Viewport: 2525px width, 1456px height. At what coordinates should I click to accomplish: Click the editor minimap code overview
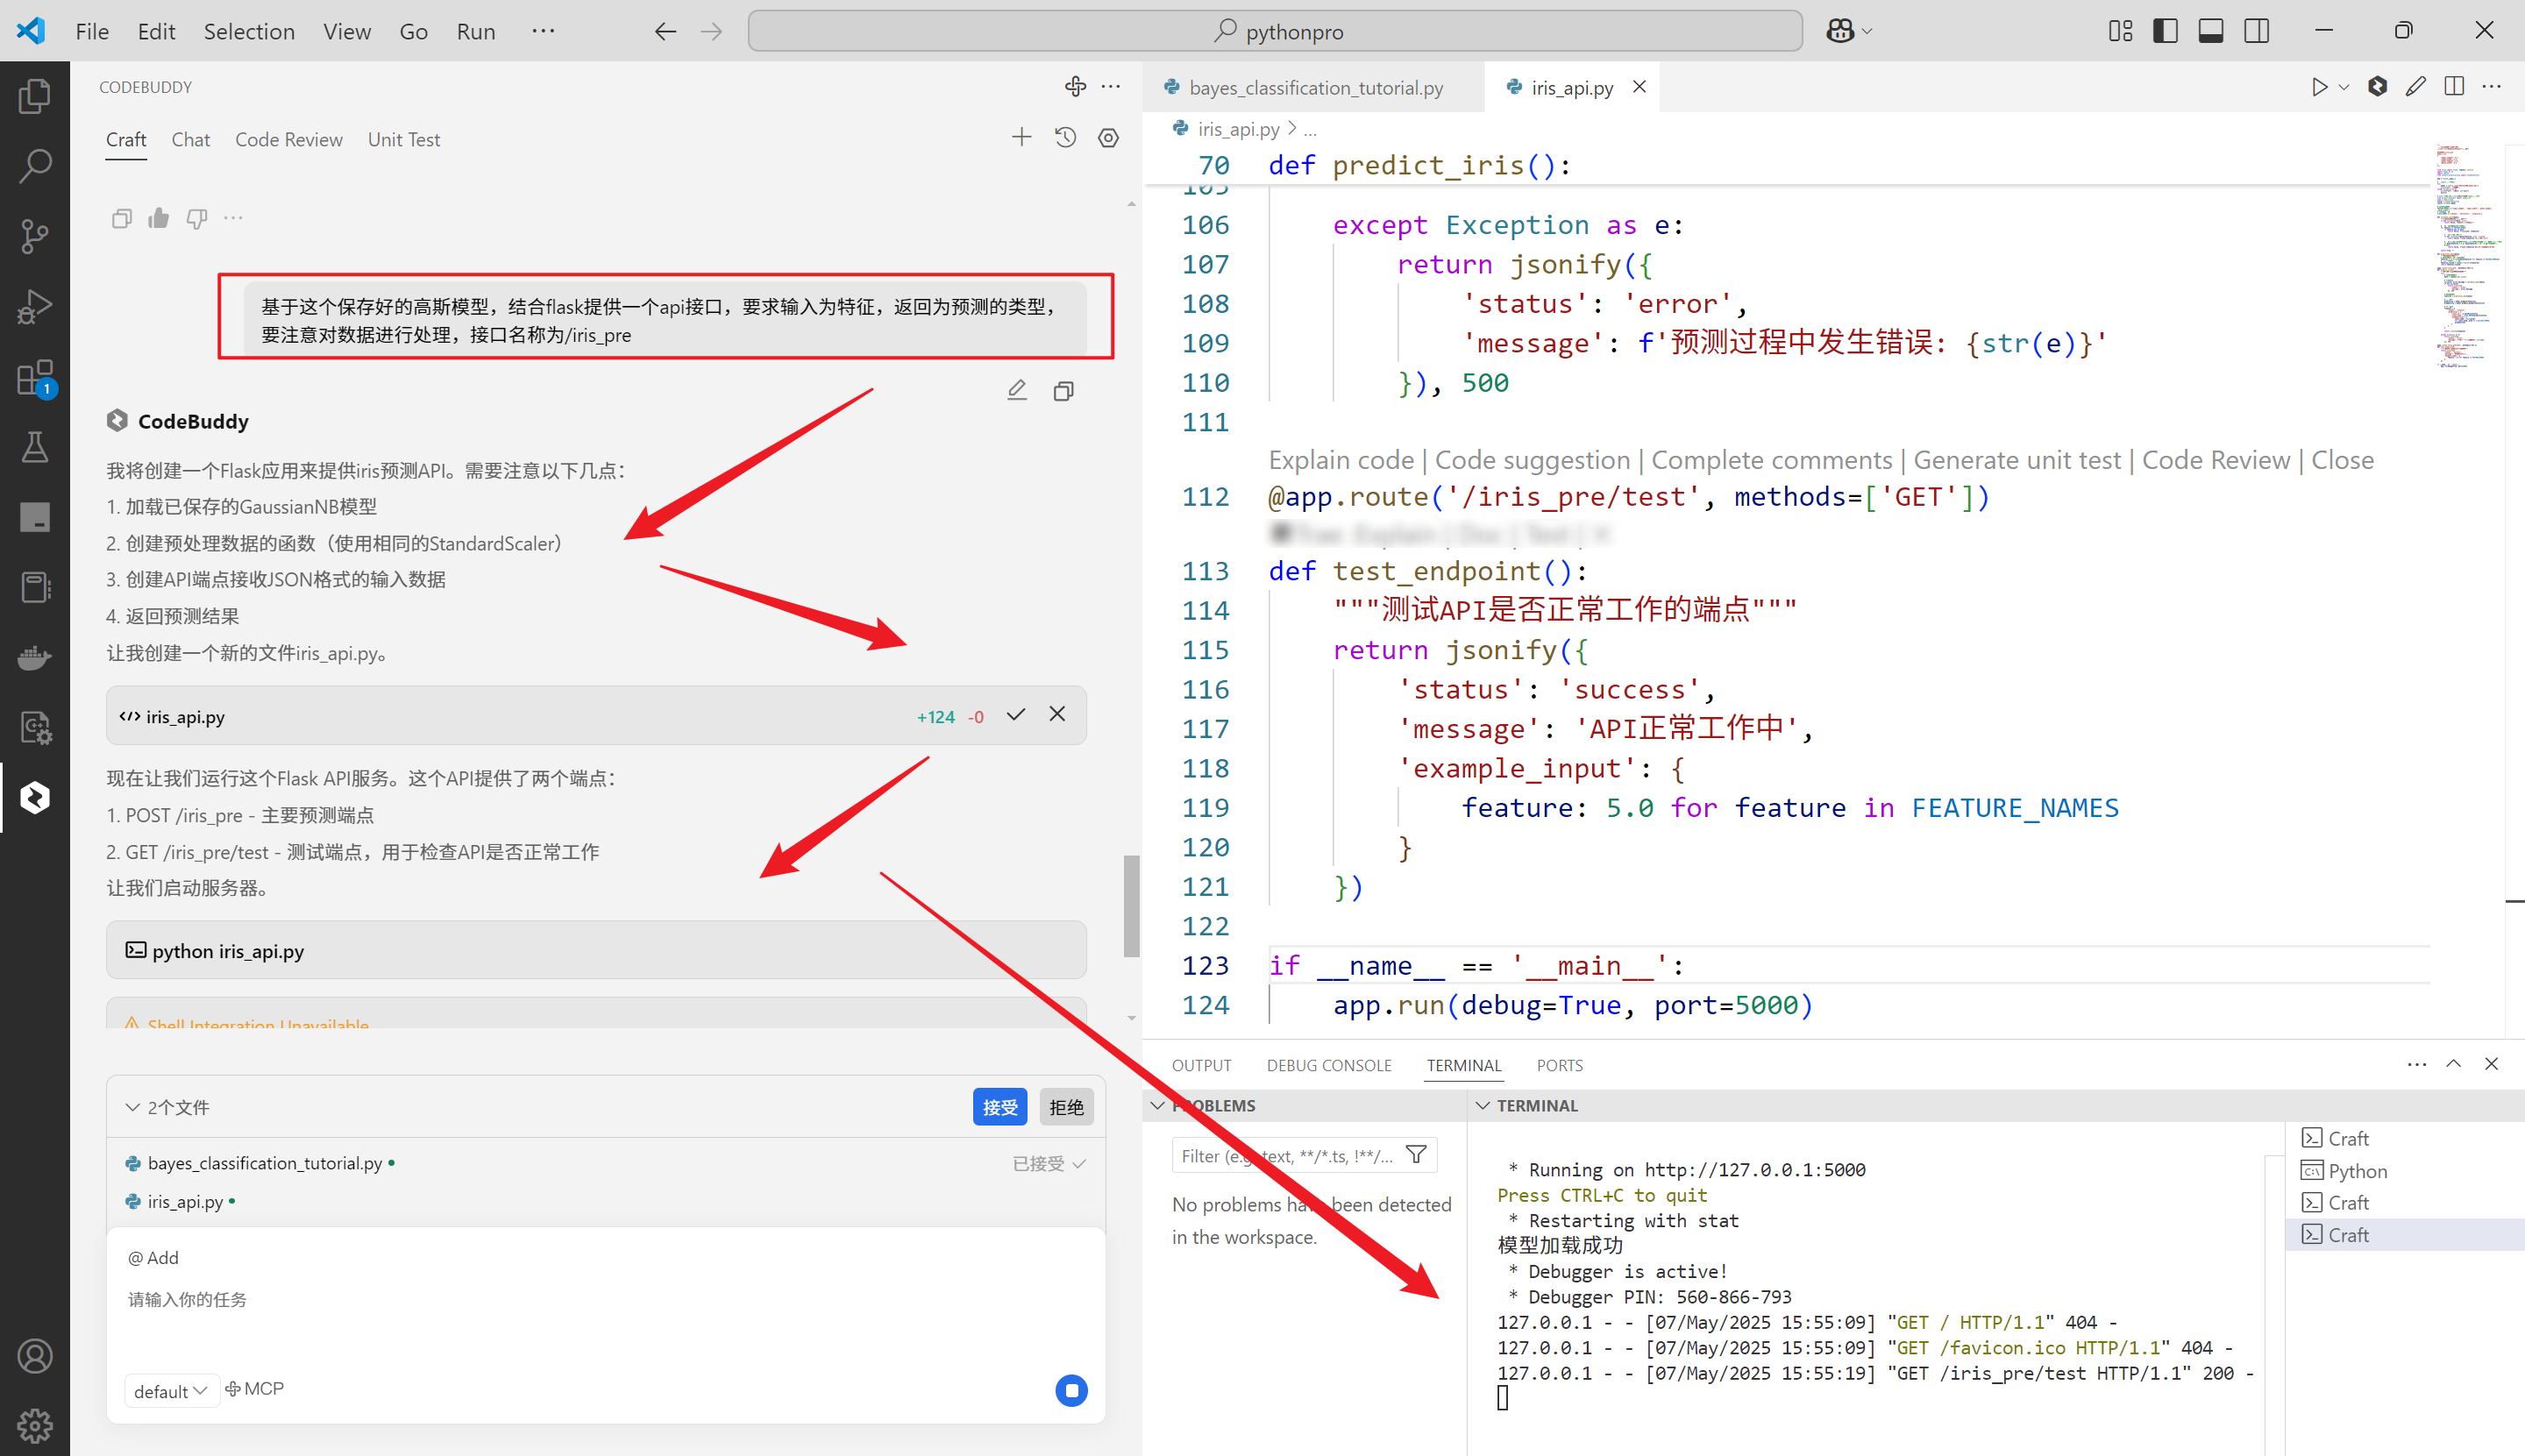(x=2467, y=257)
